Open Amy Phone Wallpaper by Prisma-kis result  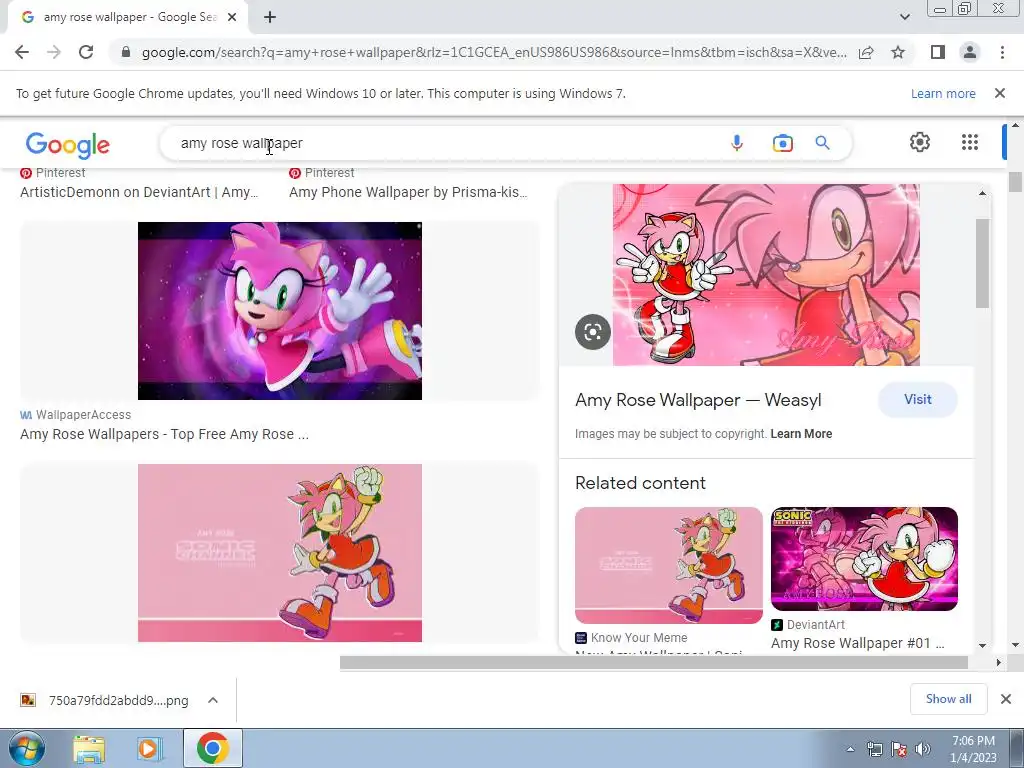pos(408,192)
